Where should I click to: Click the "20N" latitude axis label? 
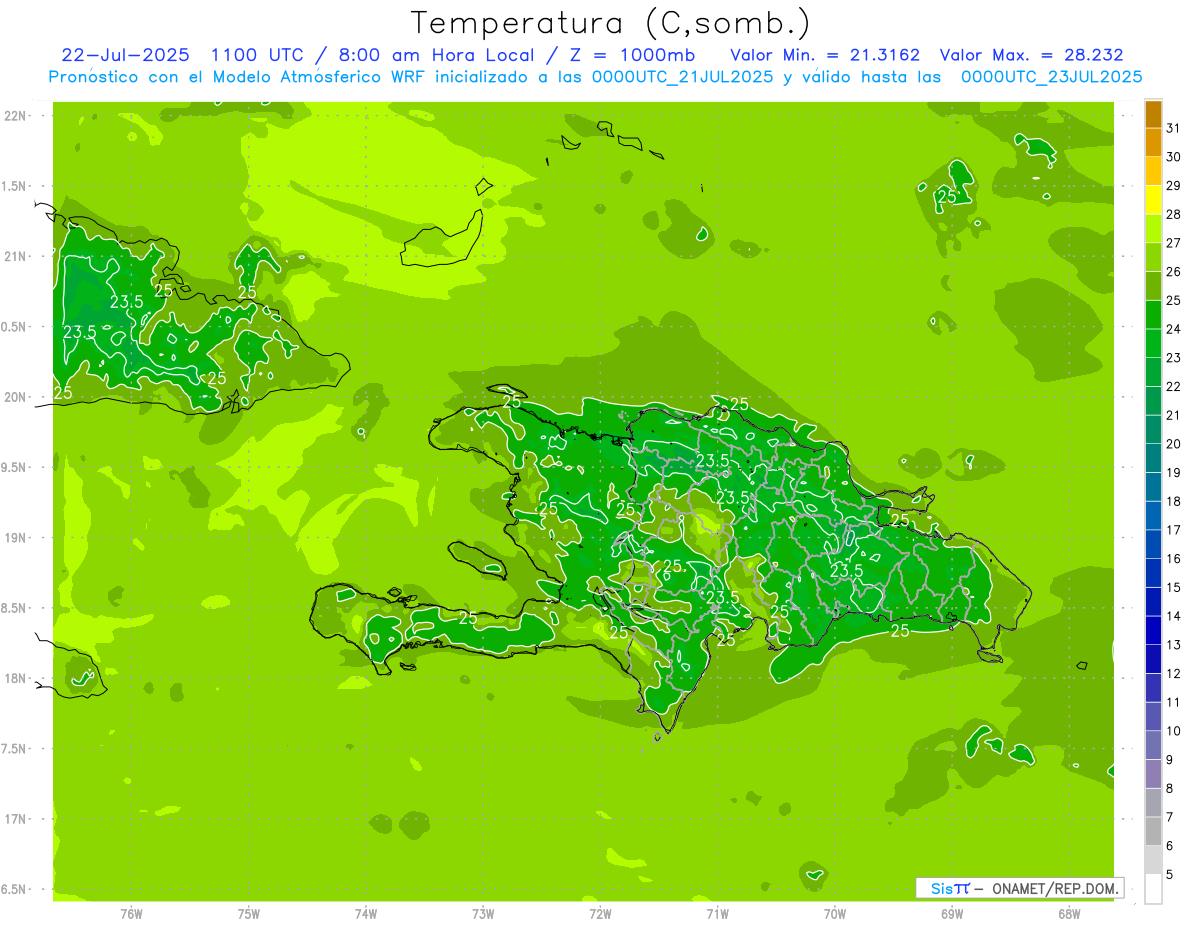16,397
